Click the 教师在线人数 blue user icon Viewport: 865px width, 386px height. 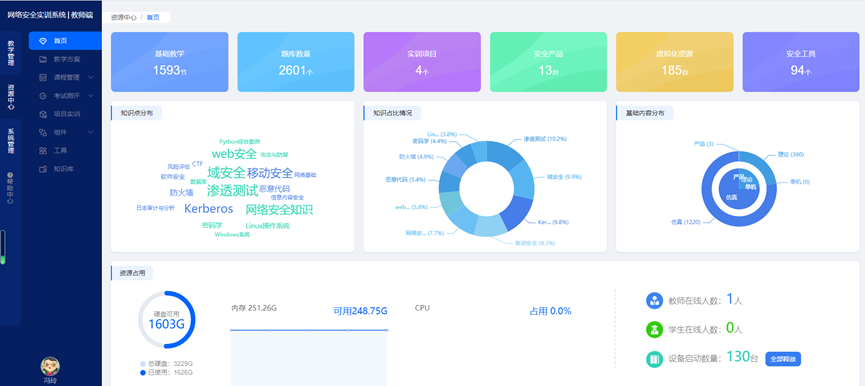coord(654,301)
